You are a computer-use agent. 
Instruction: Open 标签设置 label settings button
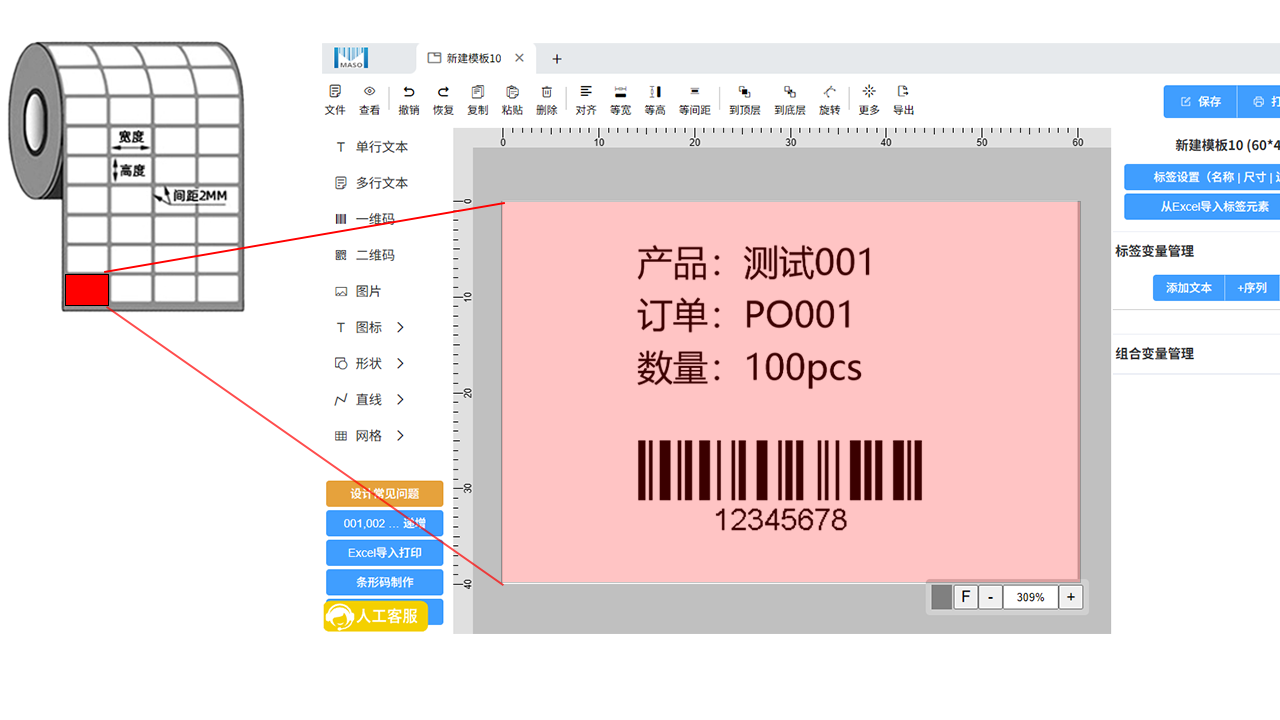click(1202, 177)
